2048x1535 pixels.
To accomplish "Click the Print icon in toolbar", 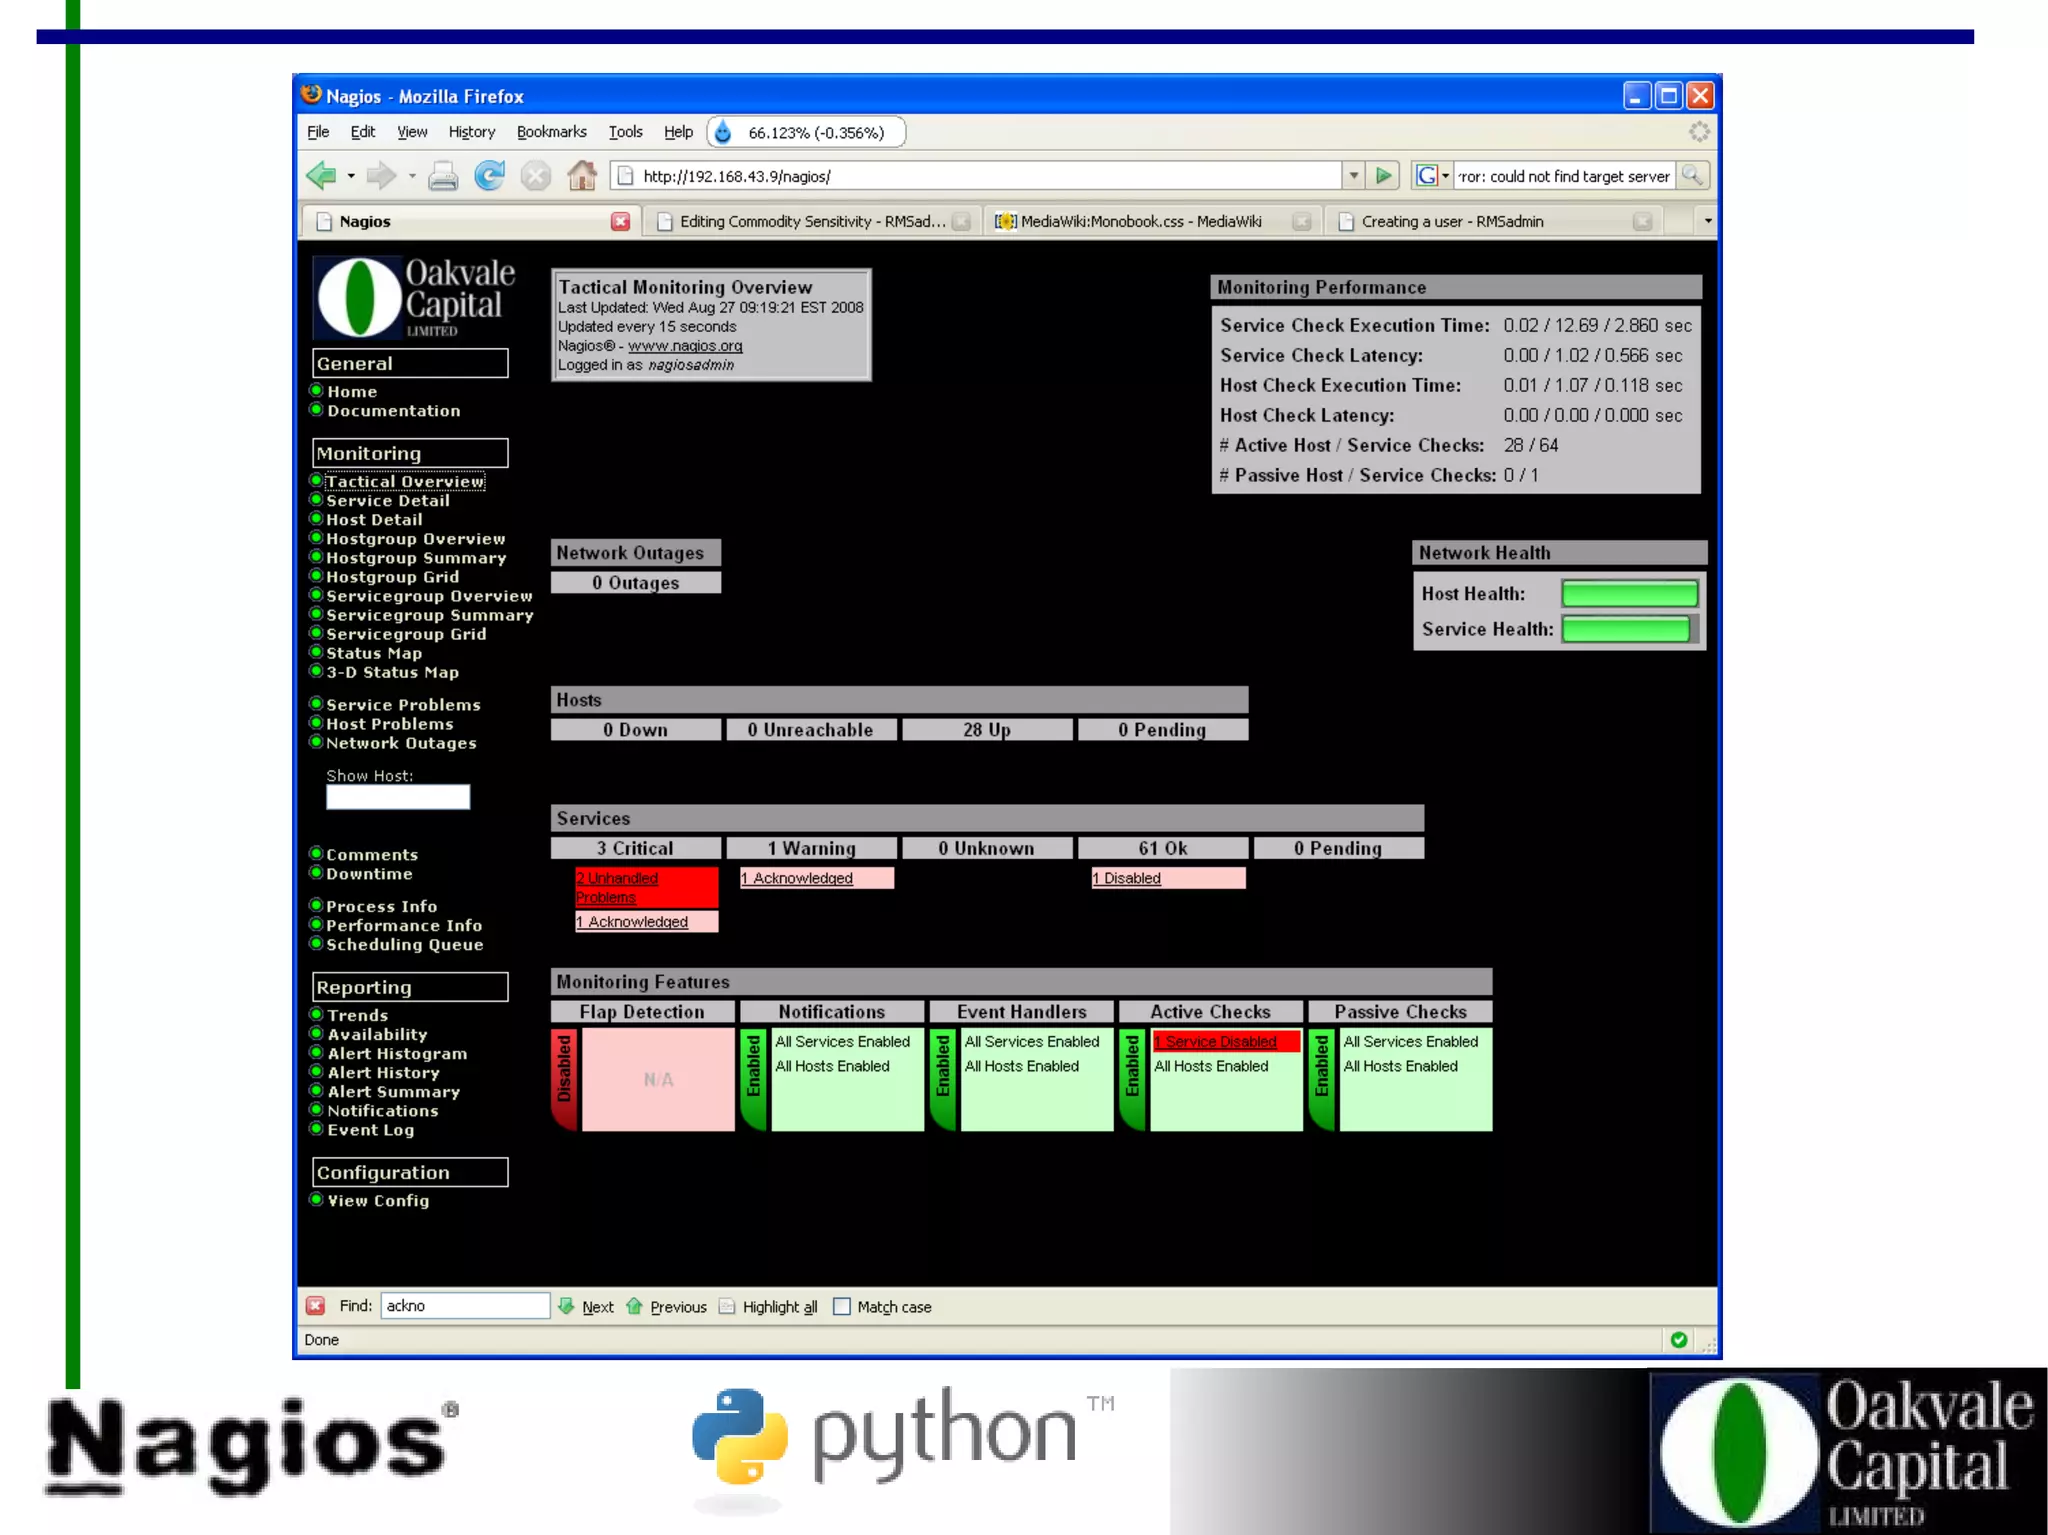I will point(443,177).
